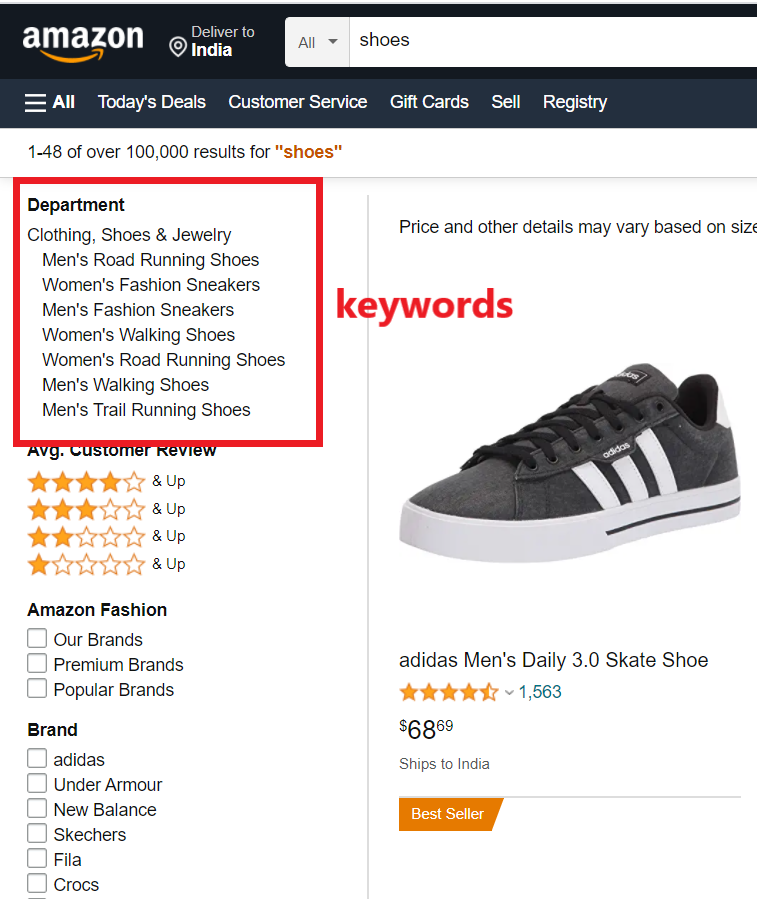Click the adidas shoe star rating
The height and width of the screenshot is (899, 757).
pyautogui.click(x=448, y=692)
